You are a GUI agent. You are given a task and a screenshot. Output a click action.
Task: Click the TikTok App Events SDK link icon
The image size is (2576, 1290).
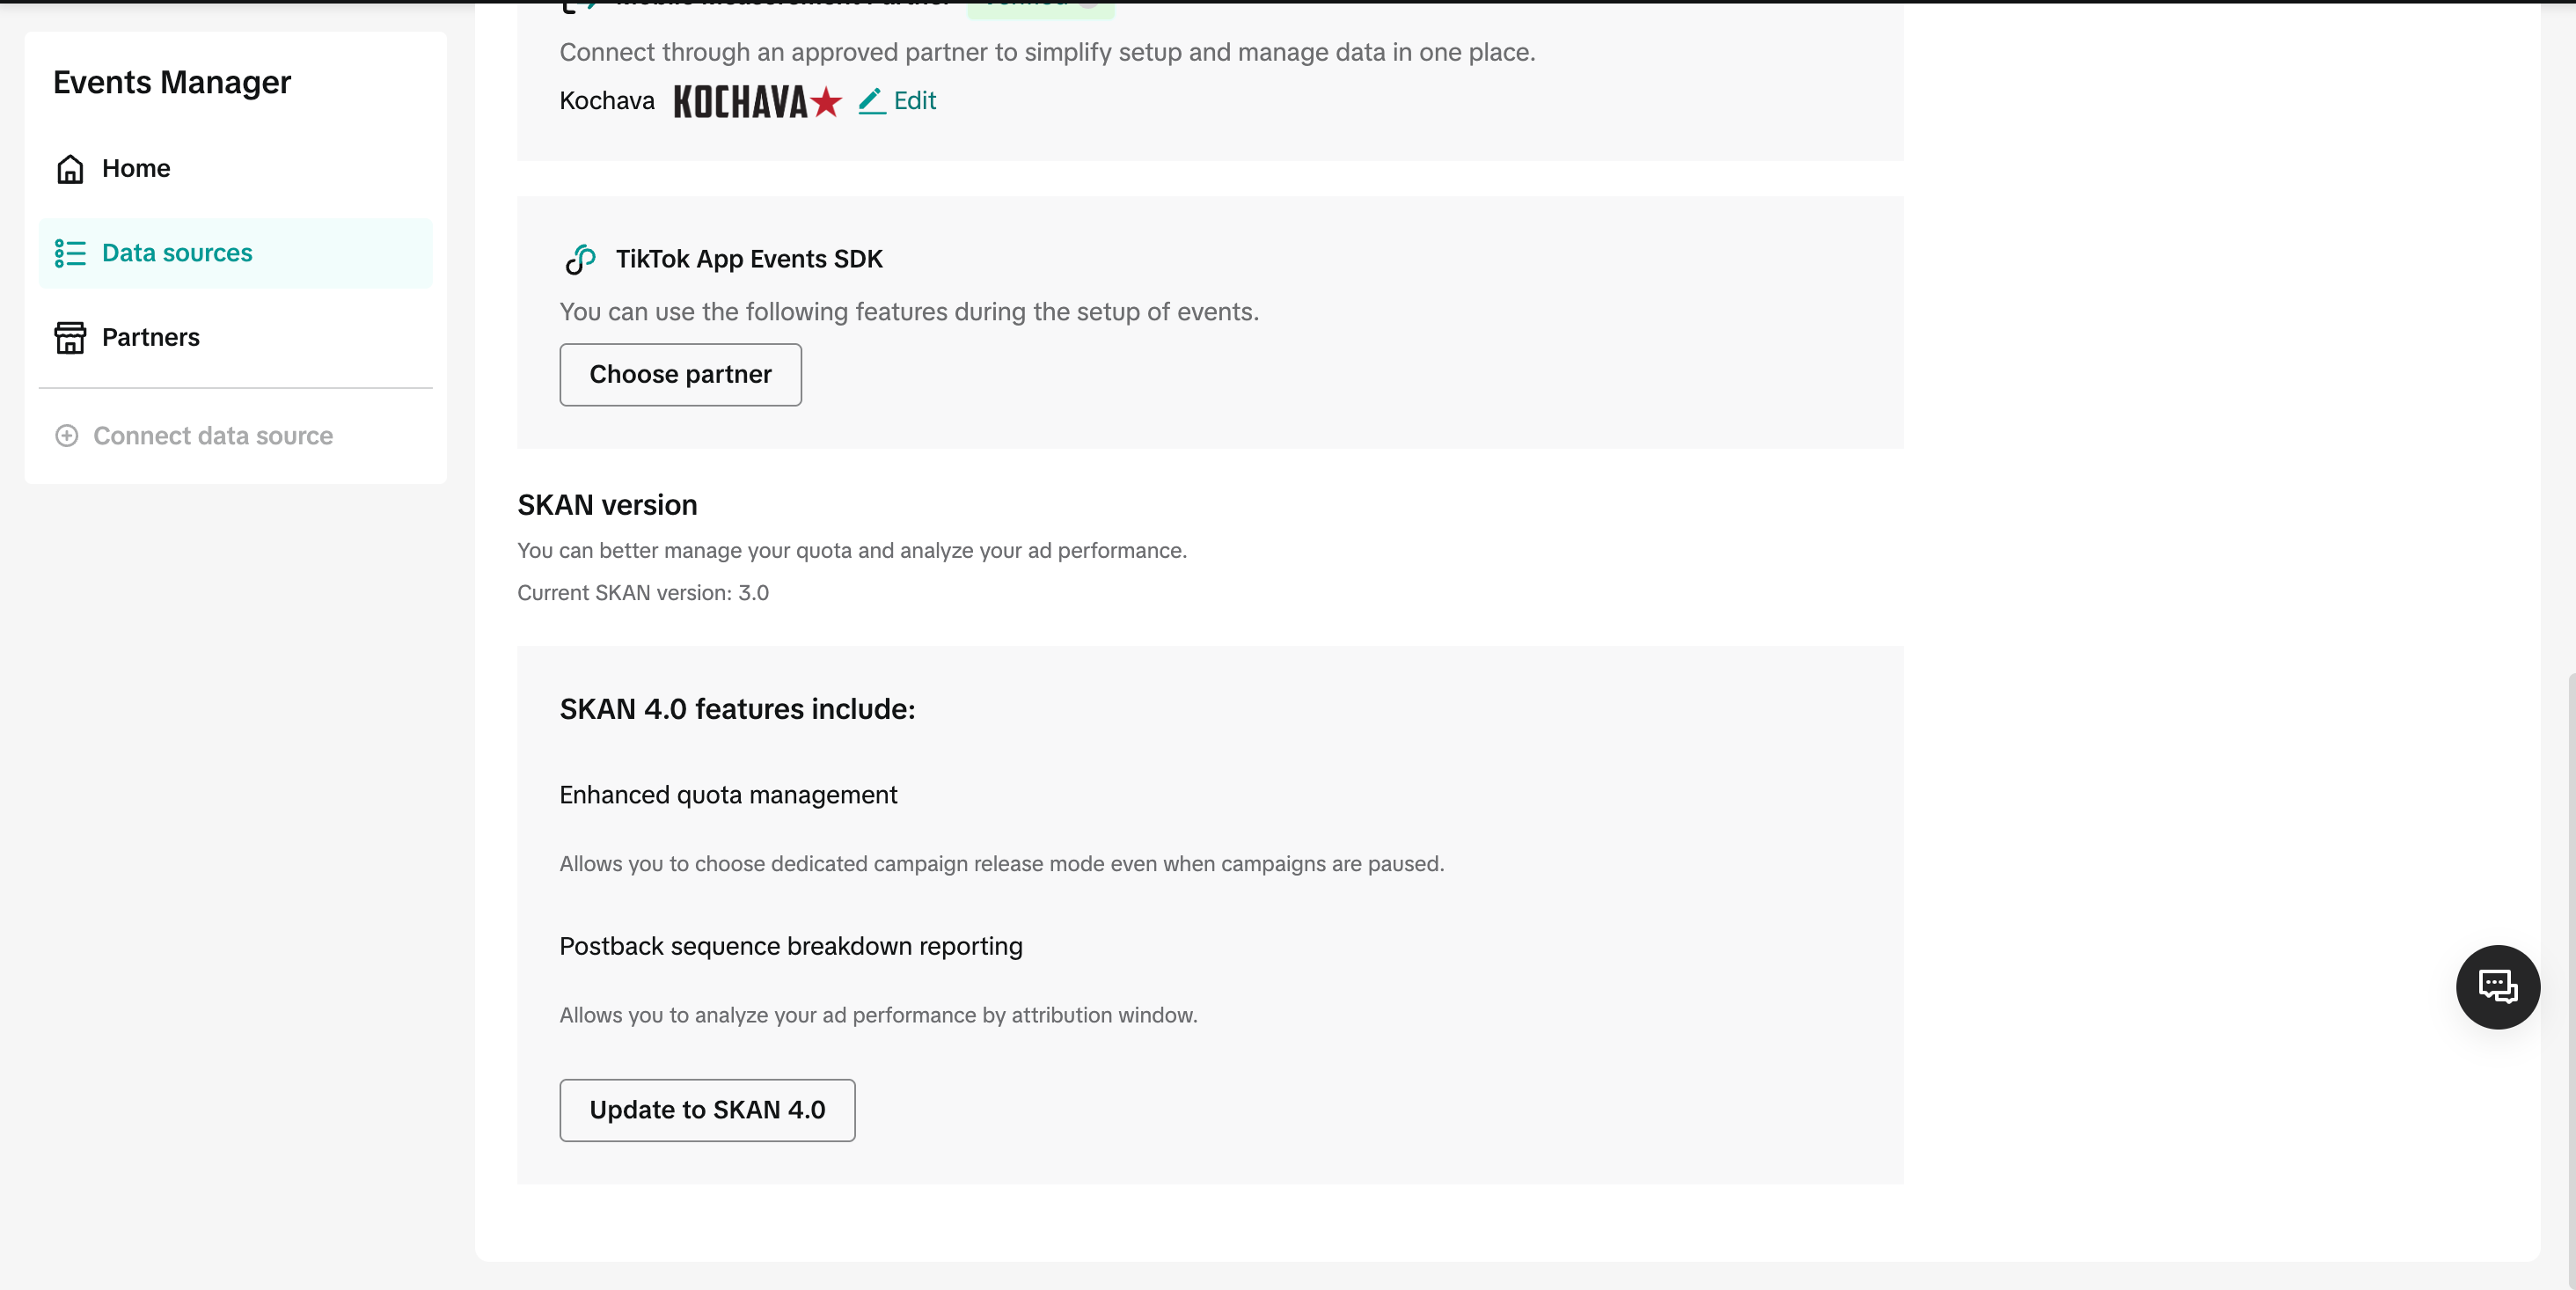pos(580,259)
